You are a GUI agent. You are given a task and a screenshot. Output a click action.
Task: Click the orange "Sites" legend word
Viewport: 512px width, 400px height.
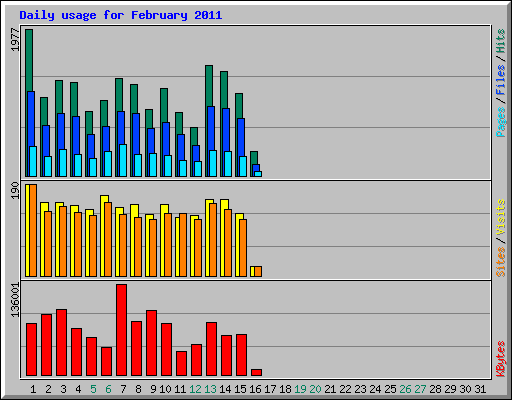(501, 262)
